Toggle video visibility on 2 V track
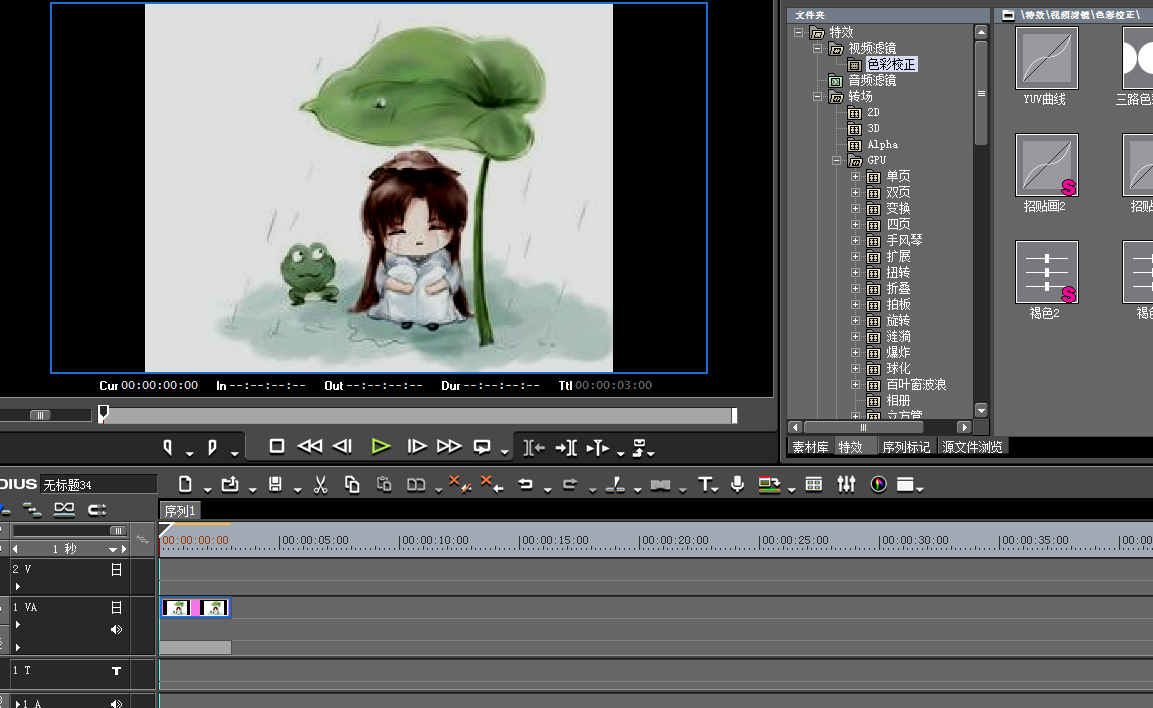This screenshot has height=708, width=1153. (x=116, y=569)
